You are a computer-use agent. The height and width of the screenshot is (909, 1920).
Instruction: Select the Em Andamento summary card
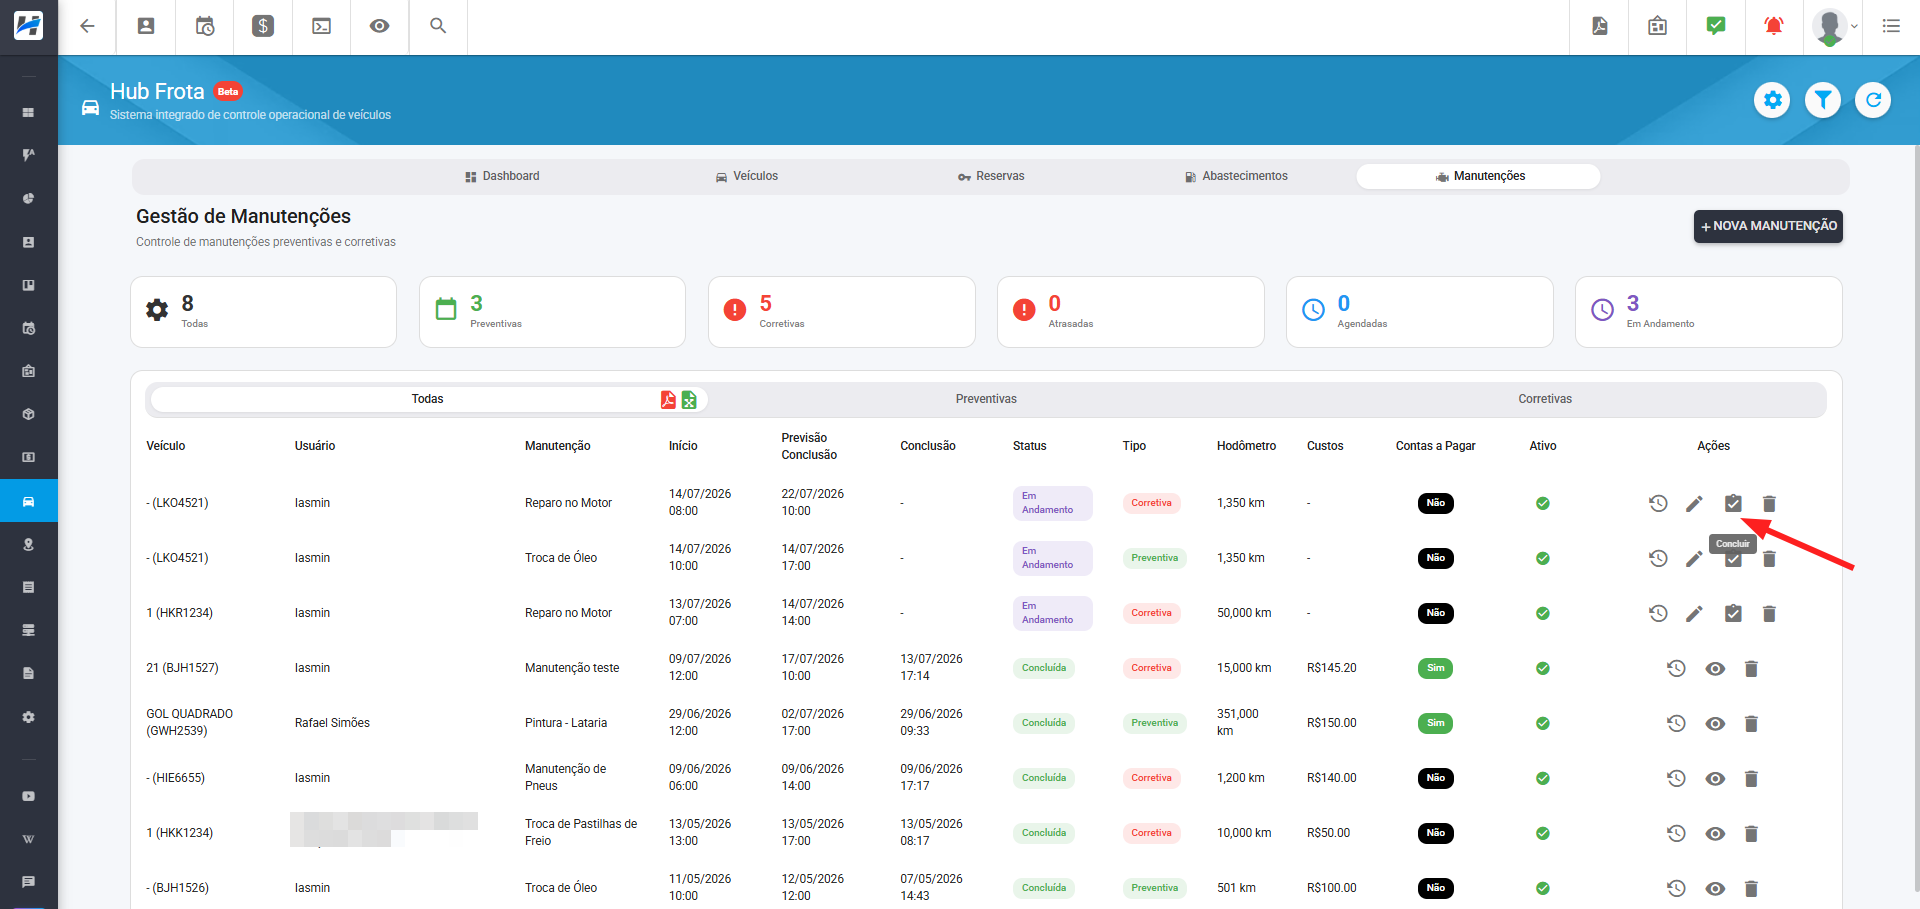coord(1708,312)
